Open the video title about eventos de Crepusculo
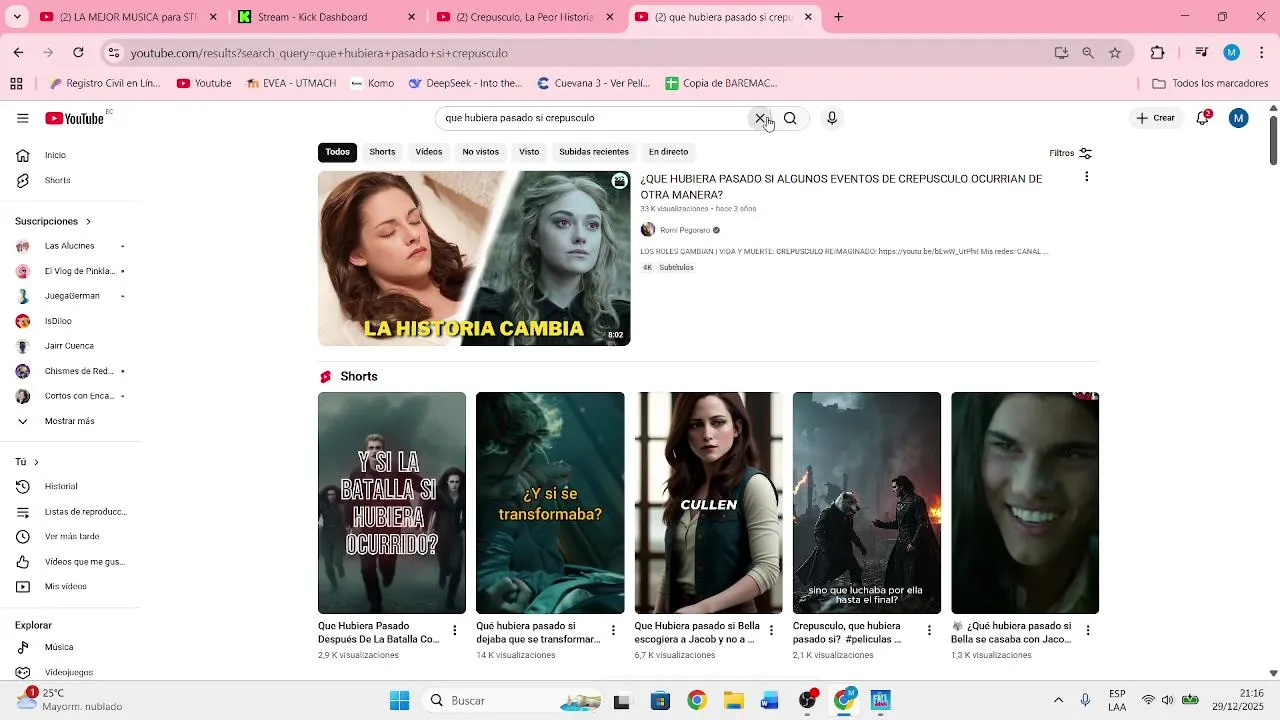Screen dimensions: 1280x720 [841, 187]
